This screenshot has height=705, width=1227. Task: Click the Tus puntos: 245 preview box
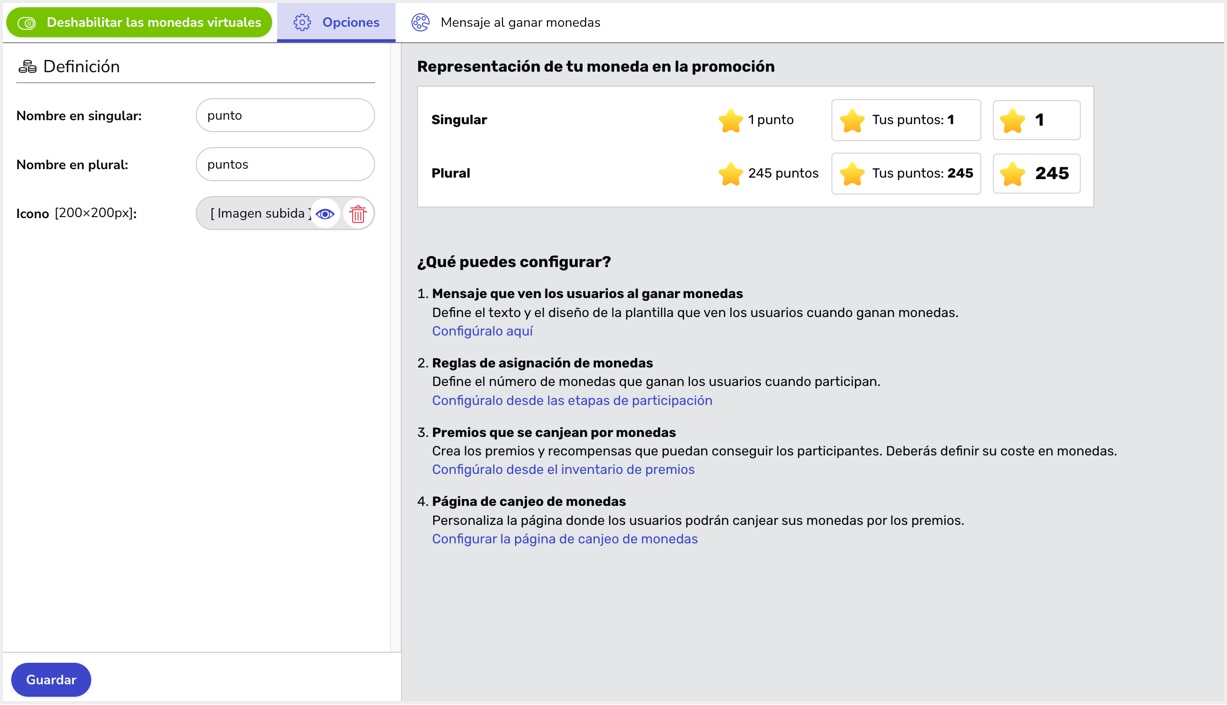tap(906, 173)
